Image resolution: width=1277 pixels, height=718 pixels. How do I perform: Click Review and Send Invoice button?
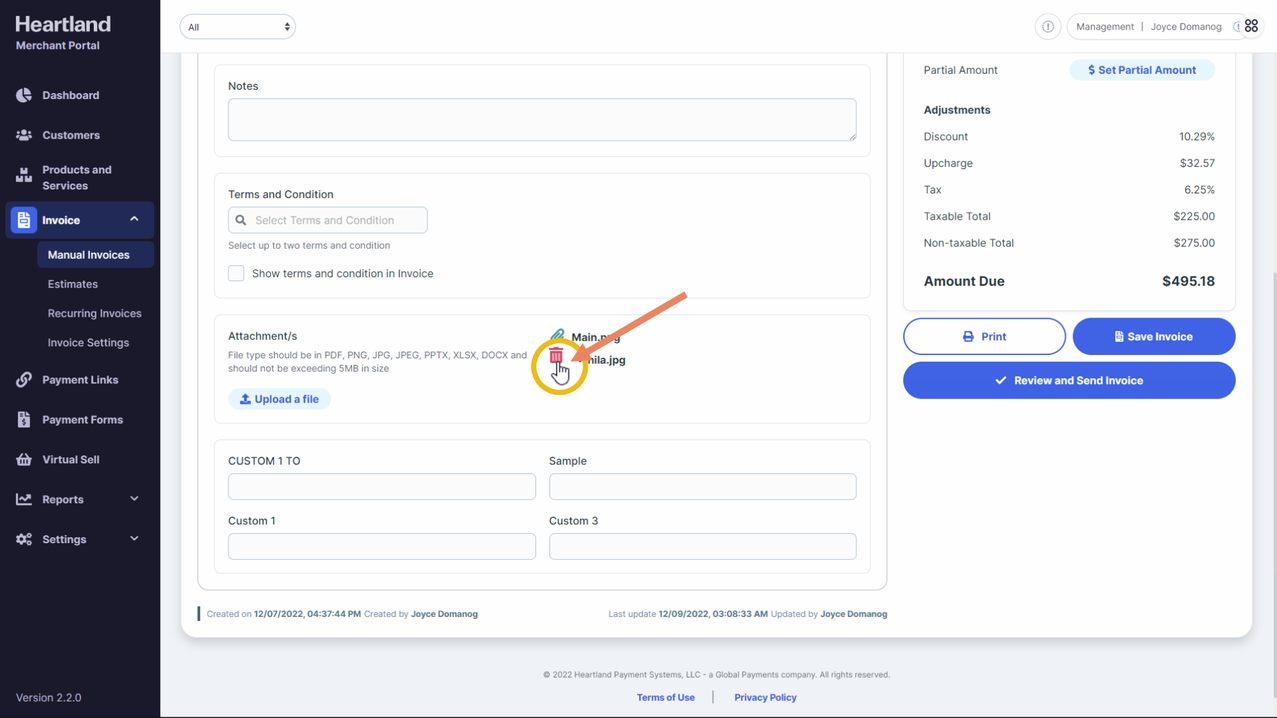pyautogui.click(x=1068, y=381)
